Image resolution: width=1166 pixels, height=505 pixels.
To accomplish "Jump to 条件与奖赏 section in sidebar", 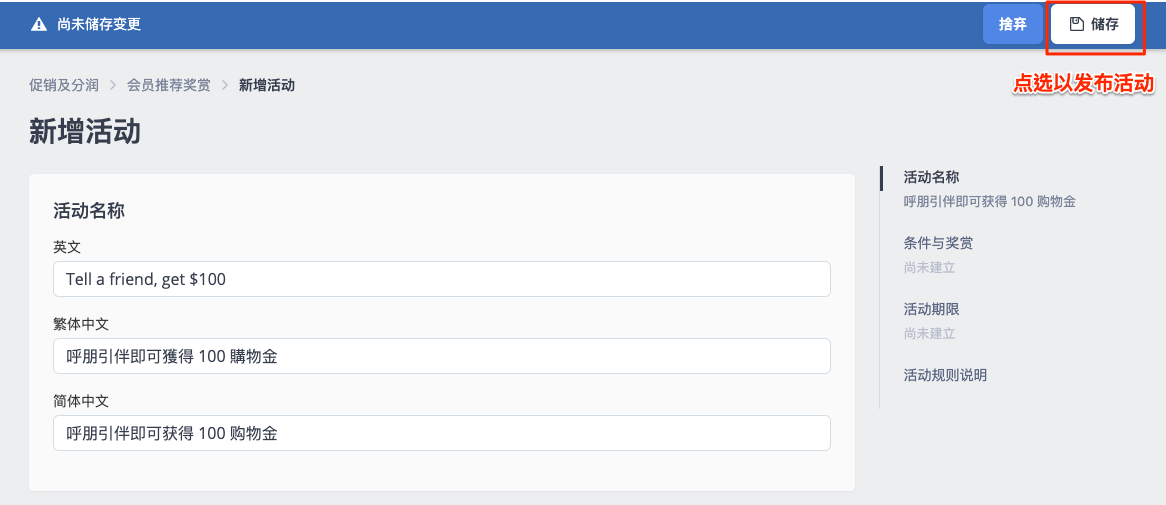I will tap(938, 243).
